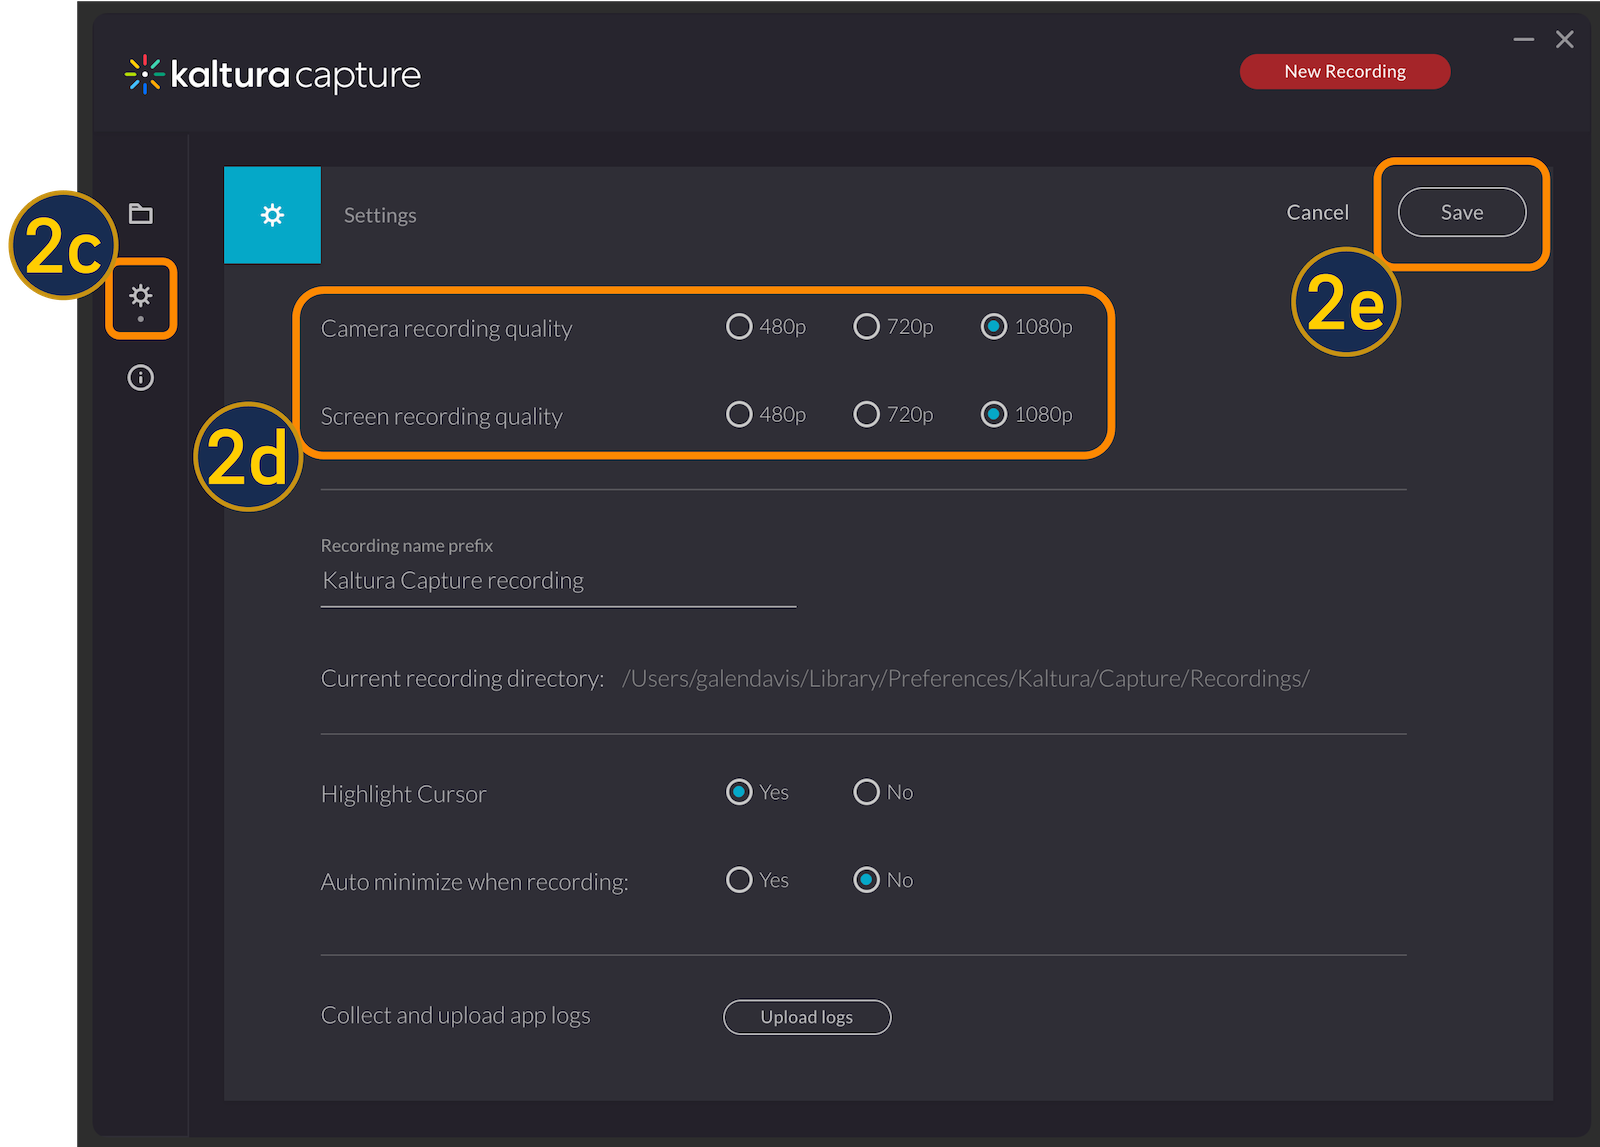Select Yes for Auto minimize when recording

tap(739, 880)
